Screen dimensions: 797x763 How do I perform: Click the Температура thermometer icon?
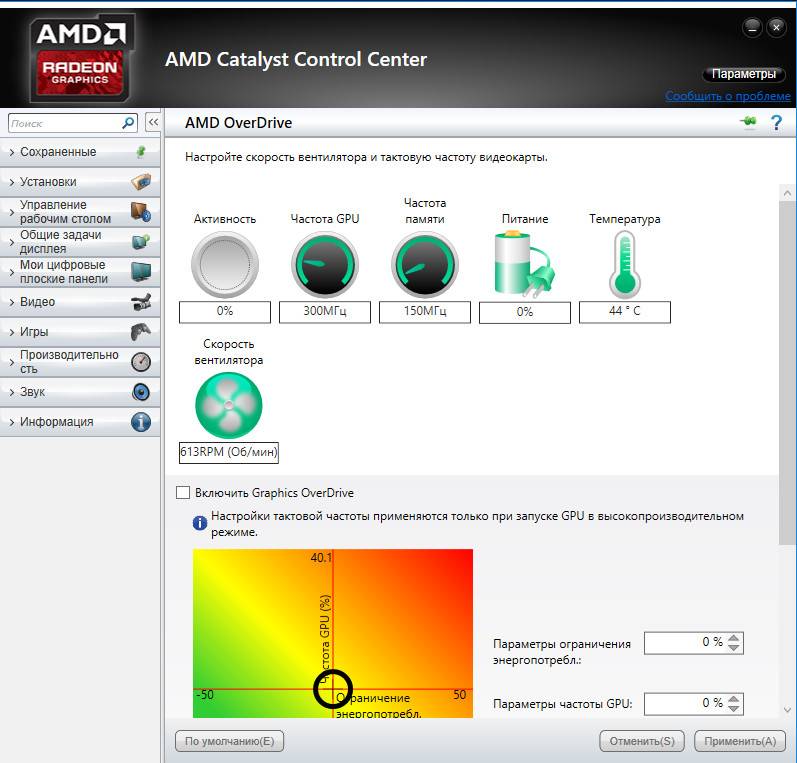coord(625,264)
